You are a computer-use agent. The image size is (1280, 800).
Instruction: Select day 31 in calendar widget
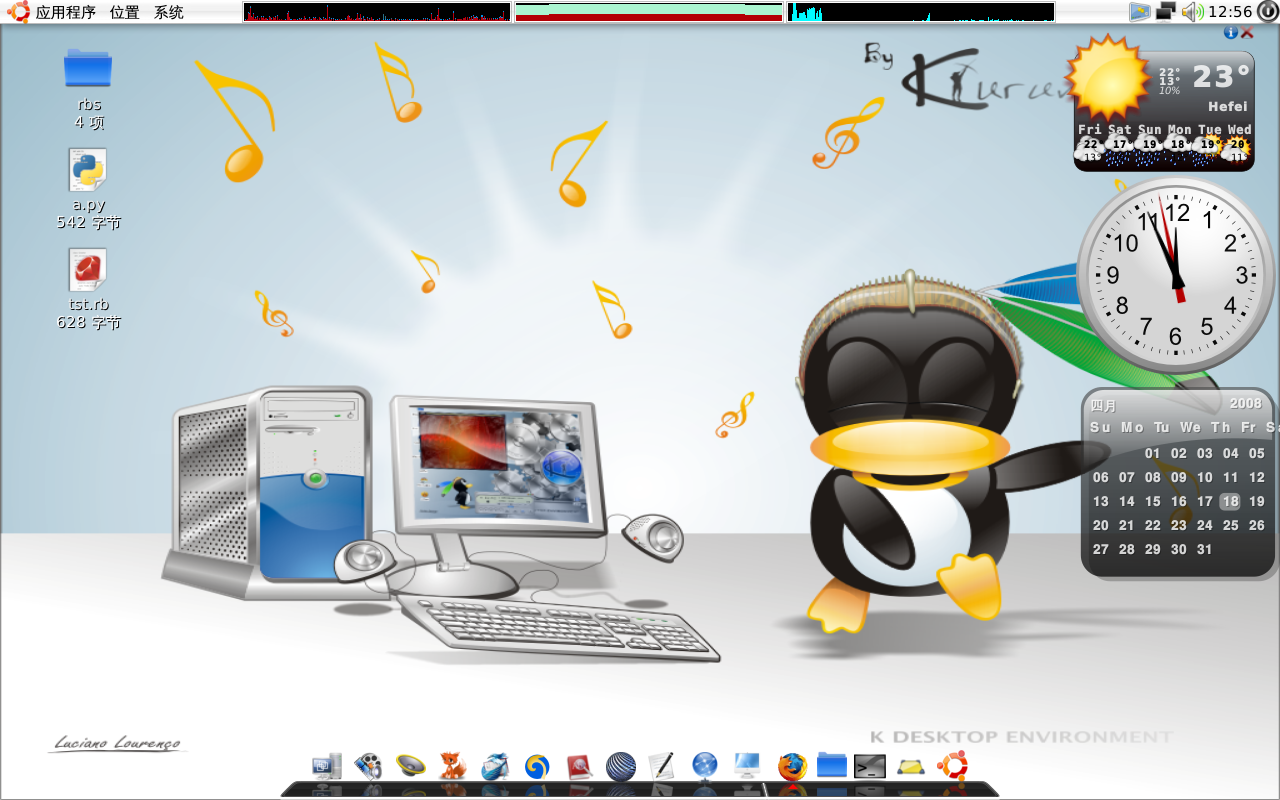[1204, 549]
